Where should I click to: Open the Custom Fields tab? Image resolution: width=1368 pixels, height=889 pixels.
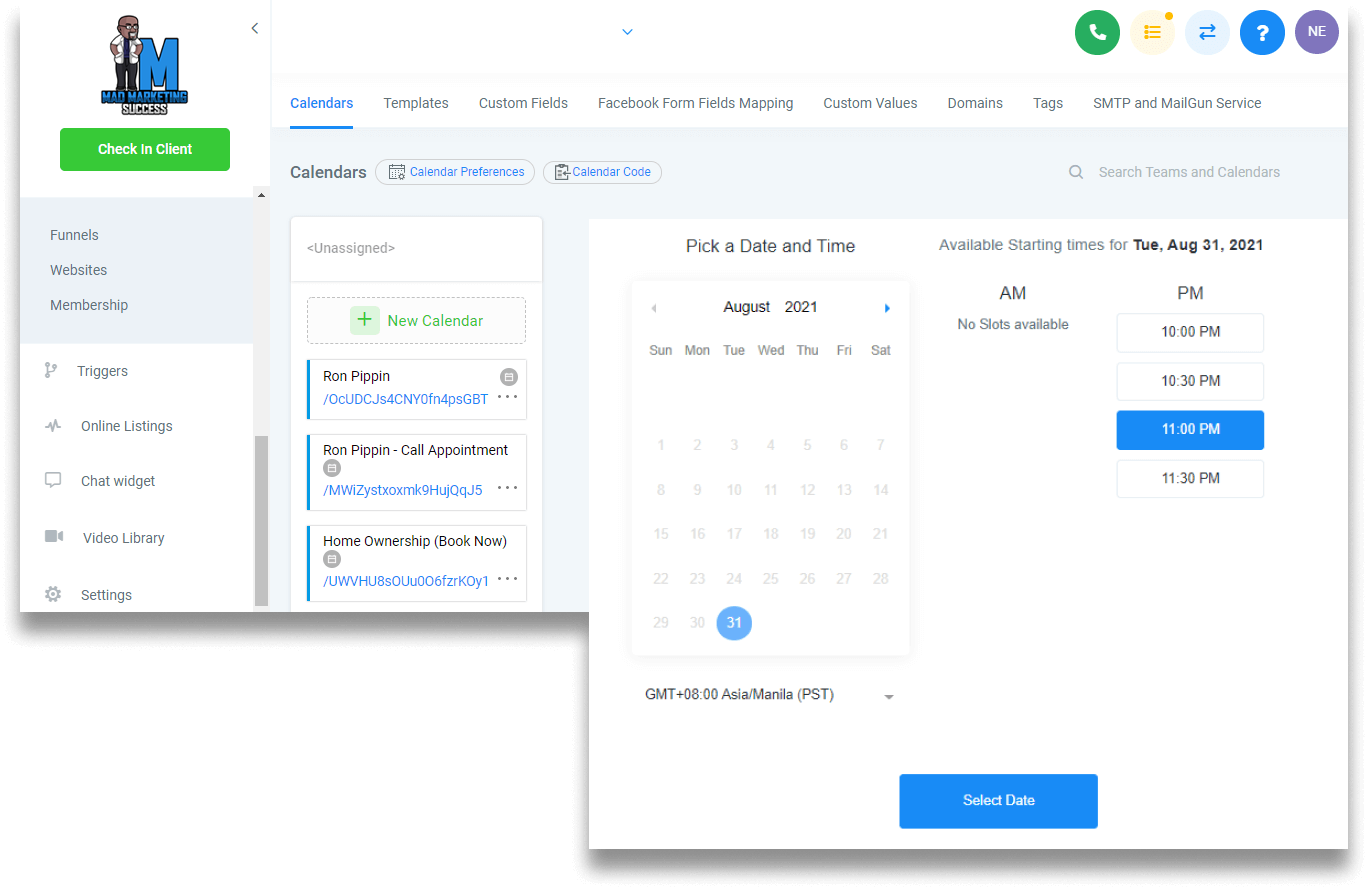[x=523, y=103]
